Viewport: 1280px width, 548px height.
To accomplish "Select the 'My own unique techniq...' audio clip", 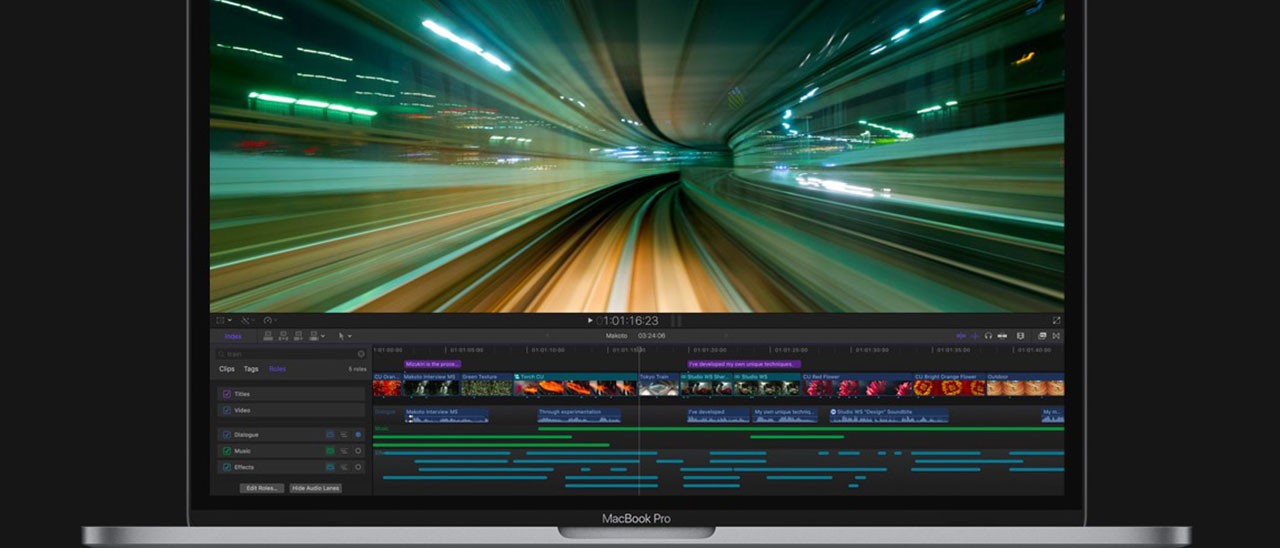I will [x=785, y=414].
